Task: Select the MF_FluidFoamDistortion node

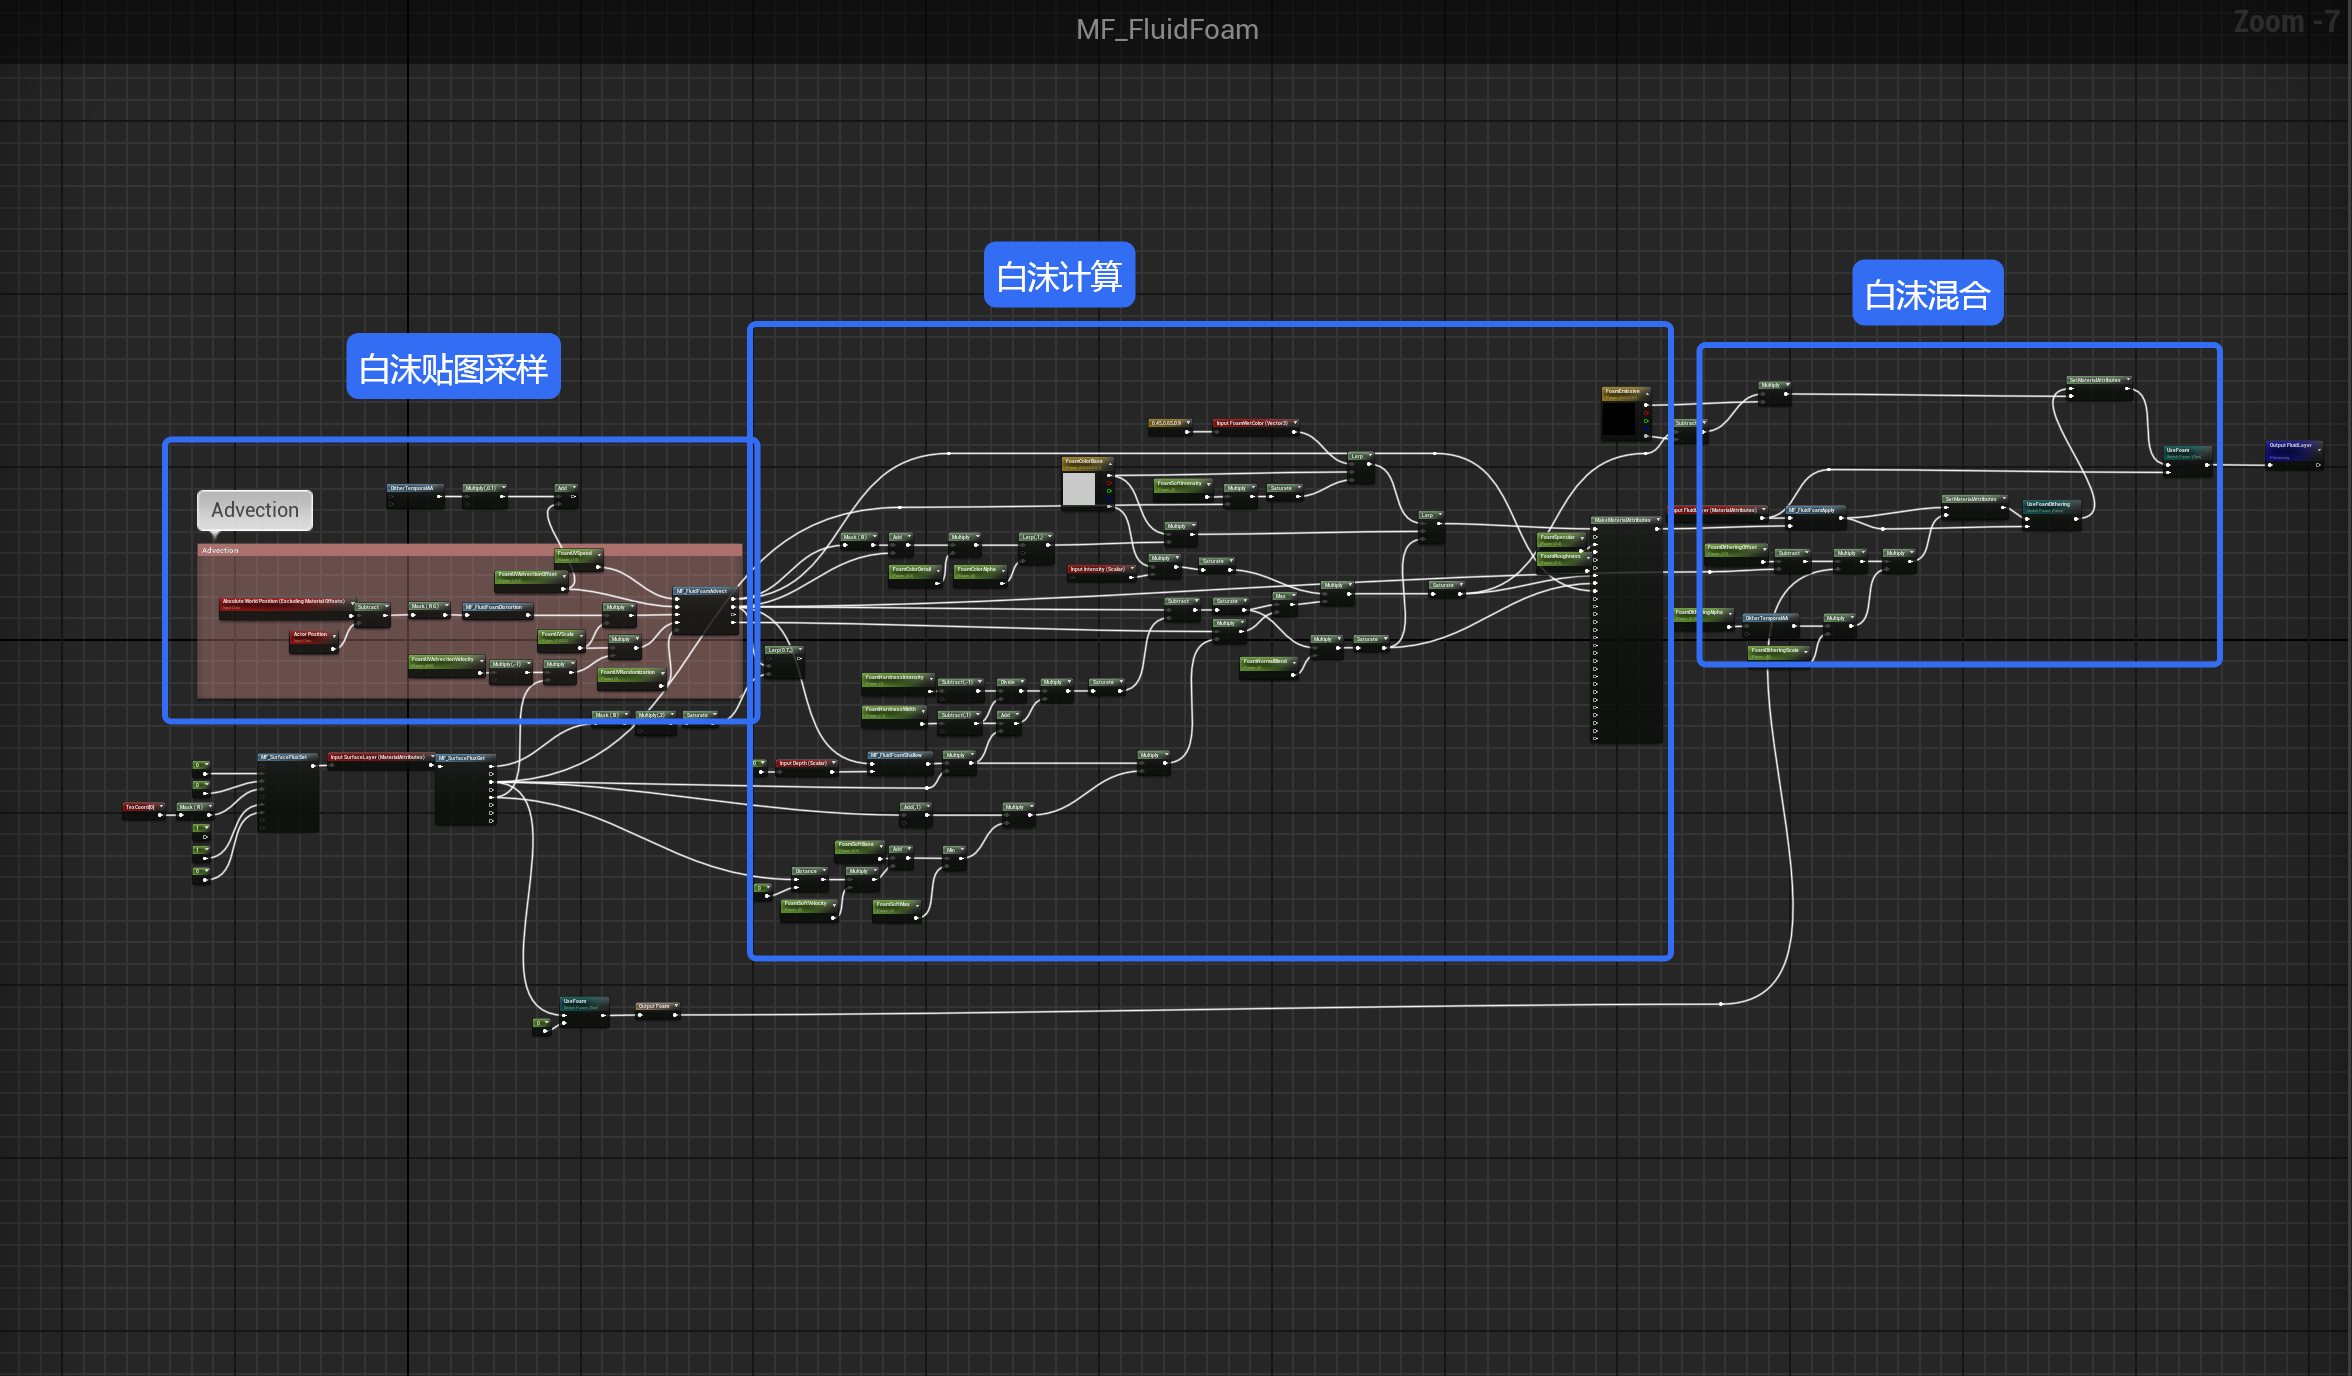Action: pos(494,607)
